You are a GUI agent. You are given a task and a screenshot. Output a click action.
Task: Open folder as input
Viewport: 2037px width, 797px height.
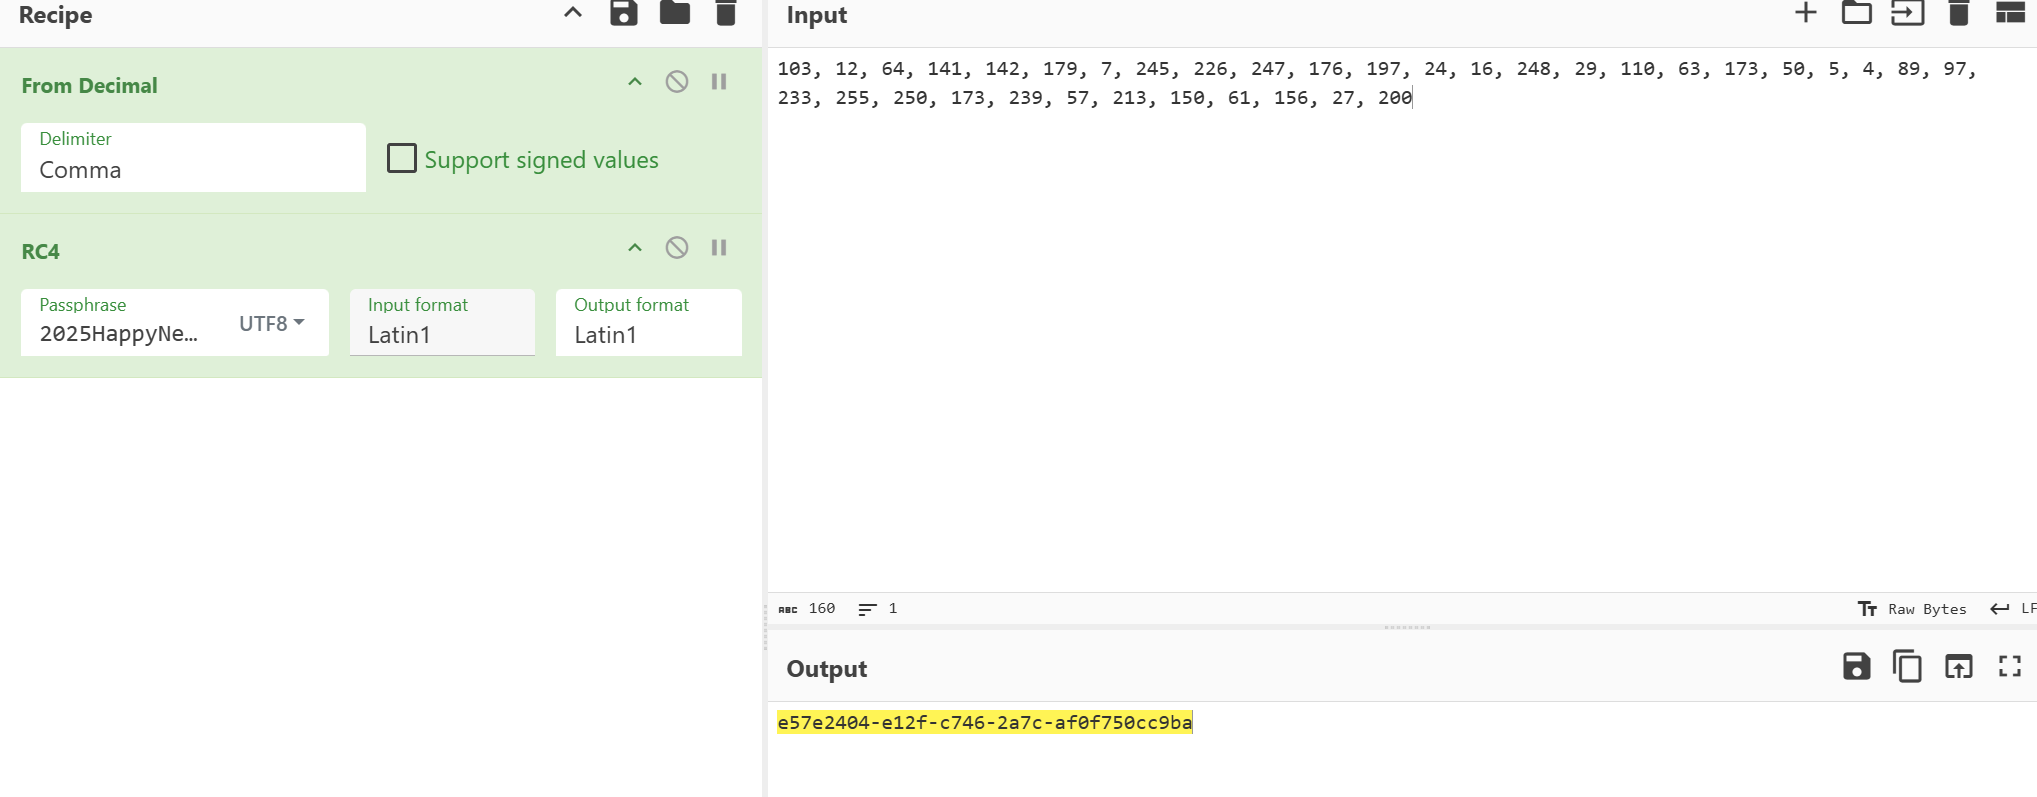coord(1857,13)
